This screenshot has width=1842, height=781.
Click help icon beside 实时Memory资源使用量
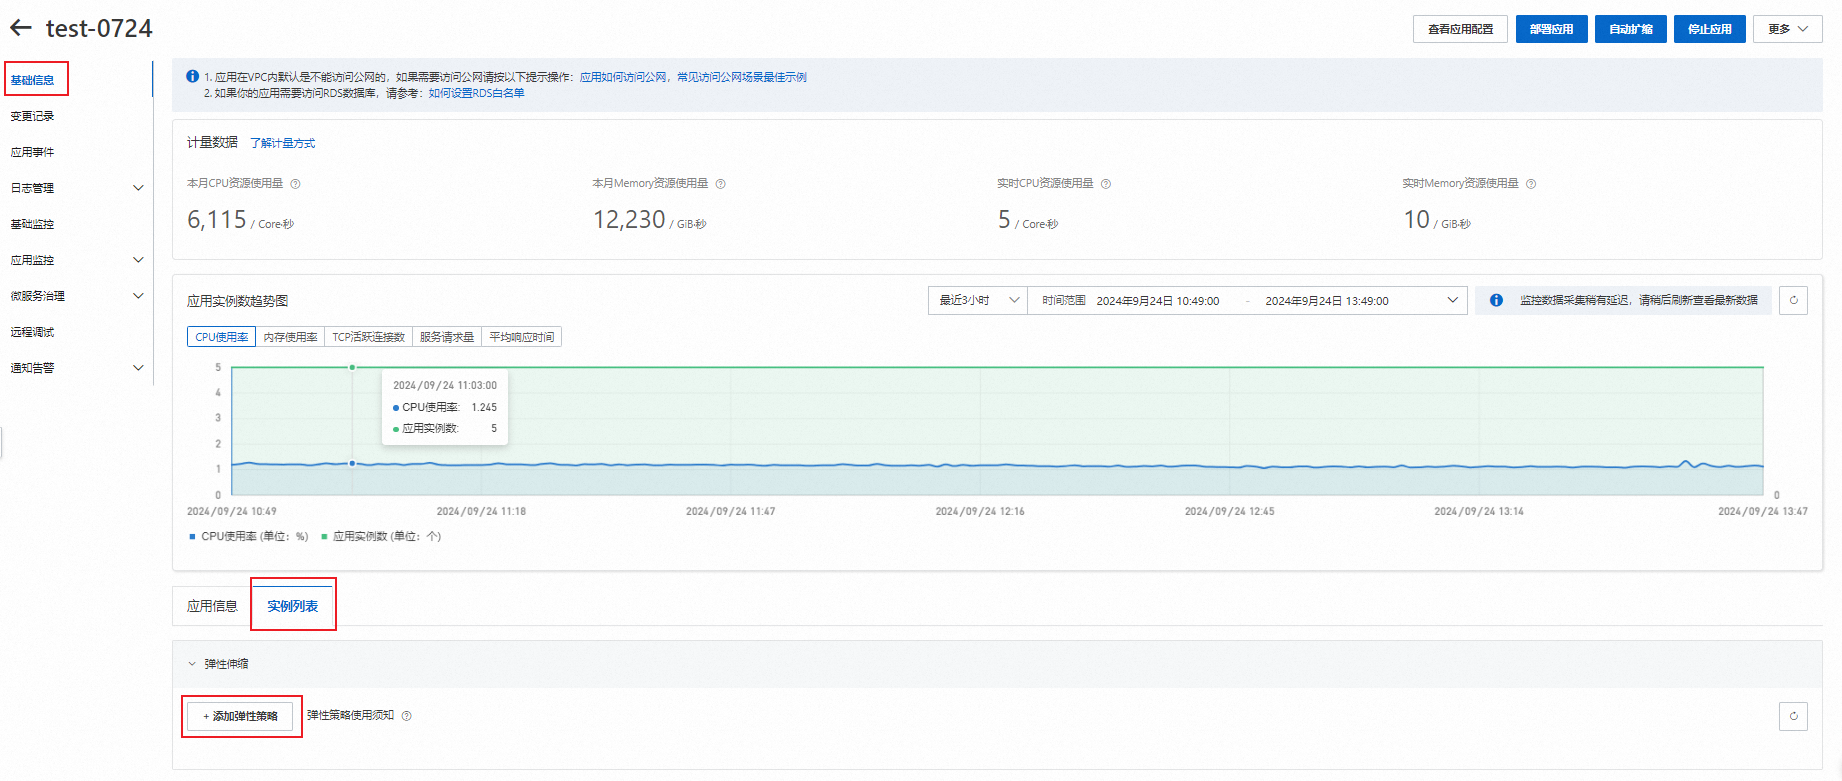(x=1531, y=184)
